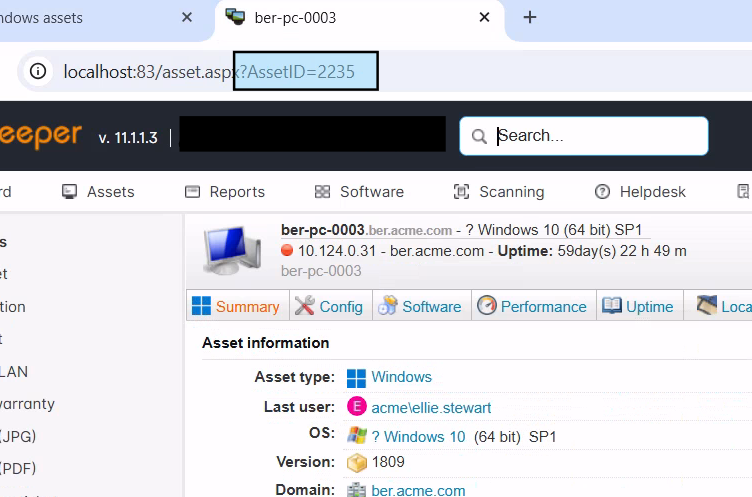Click the asset name ber-pc-0003 heading
The image size is (752, 497).
[323, 230]
